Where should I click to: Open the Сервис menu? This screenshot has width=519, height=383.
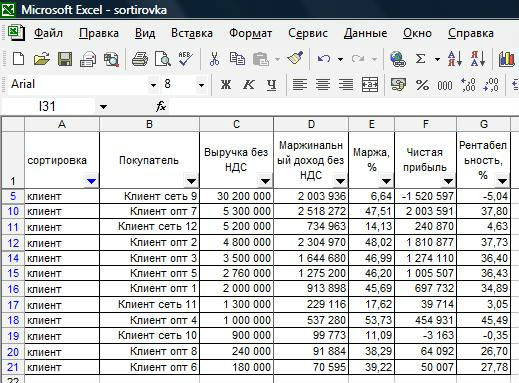[308, 33]
